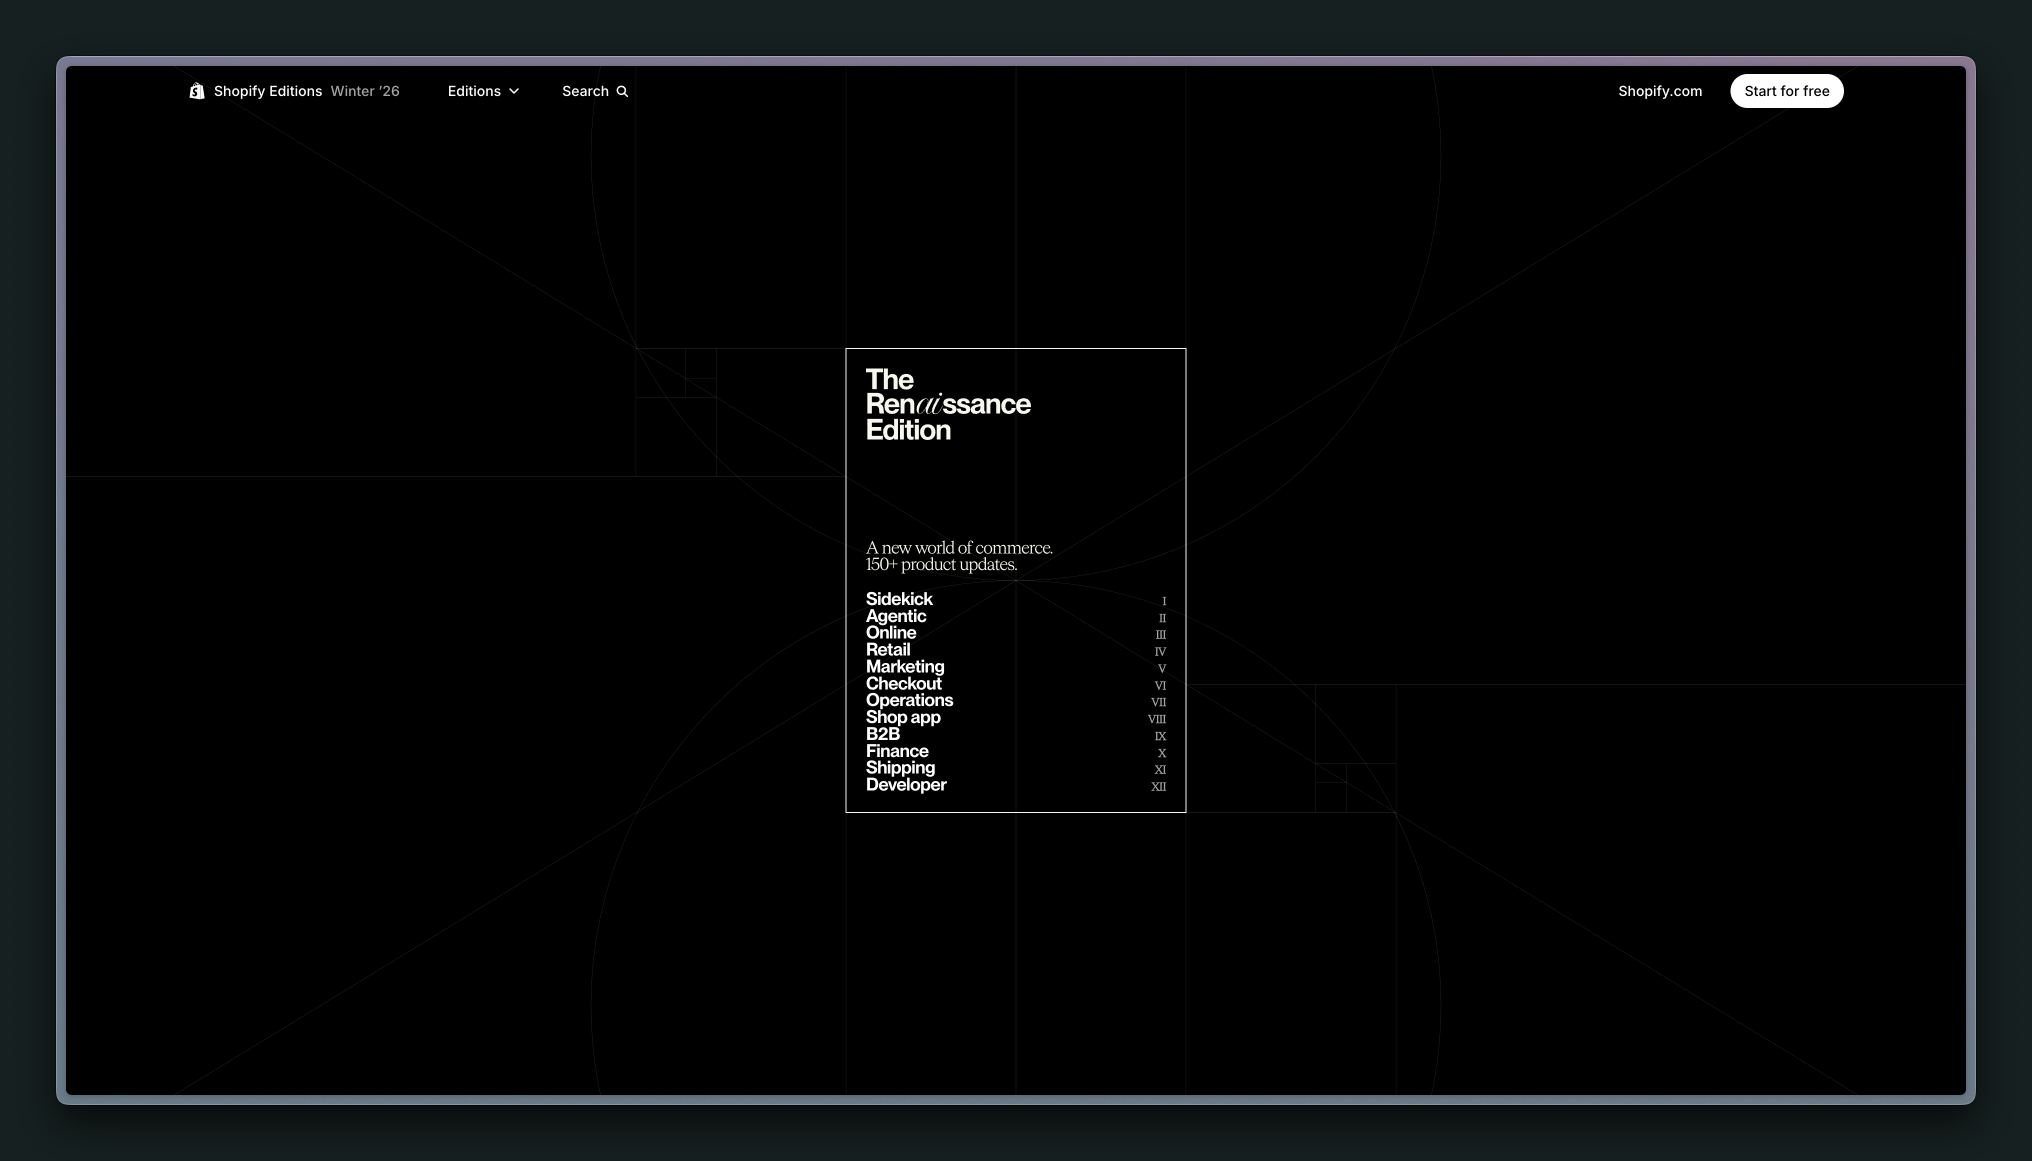The height and width of the screenshot is (1161, 2032).
Task: Open the Editions menu
Action: 474,91
